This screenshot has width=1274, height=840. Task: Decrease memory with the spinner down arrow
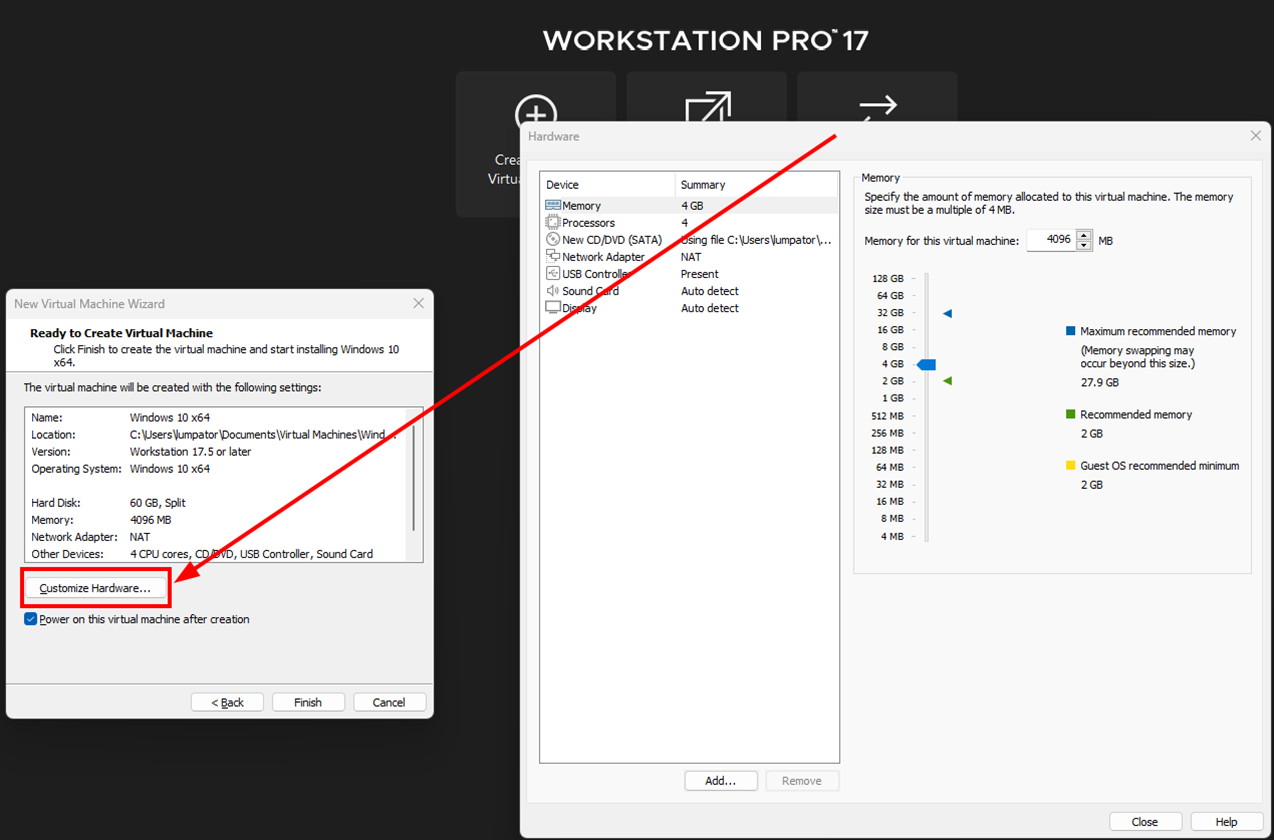click(x=1084, y=246)
